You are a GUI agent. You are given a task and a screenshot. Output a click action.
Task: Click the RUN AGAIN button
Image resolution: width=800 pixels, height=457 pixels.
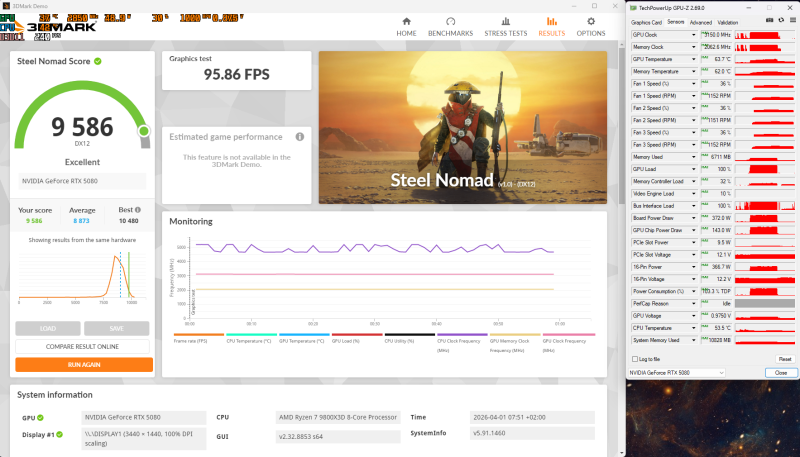click(x=84, y=365)
